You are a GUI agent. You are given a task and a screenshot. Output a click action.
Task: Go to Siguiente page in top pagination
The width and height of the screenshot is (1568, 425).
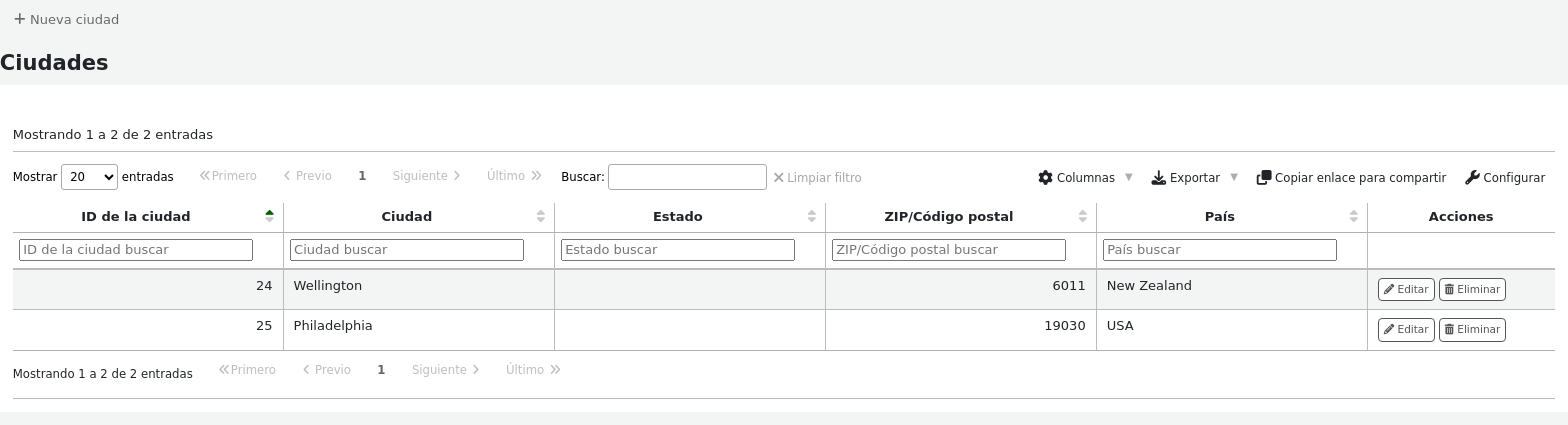point(426,176)
